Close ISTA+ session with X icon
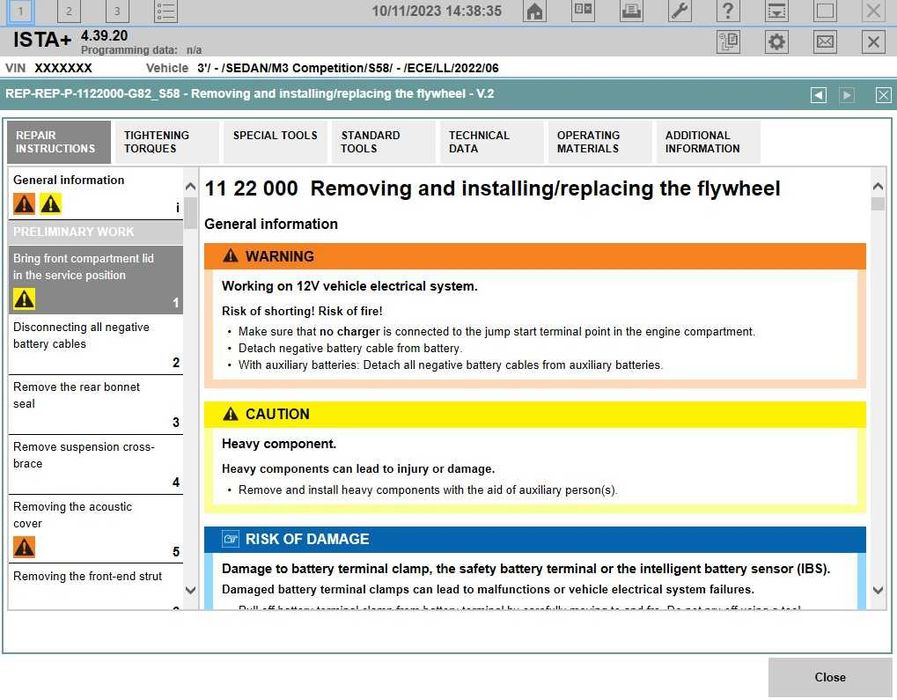The image size is (897, 700). pos(873,42)
